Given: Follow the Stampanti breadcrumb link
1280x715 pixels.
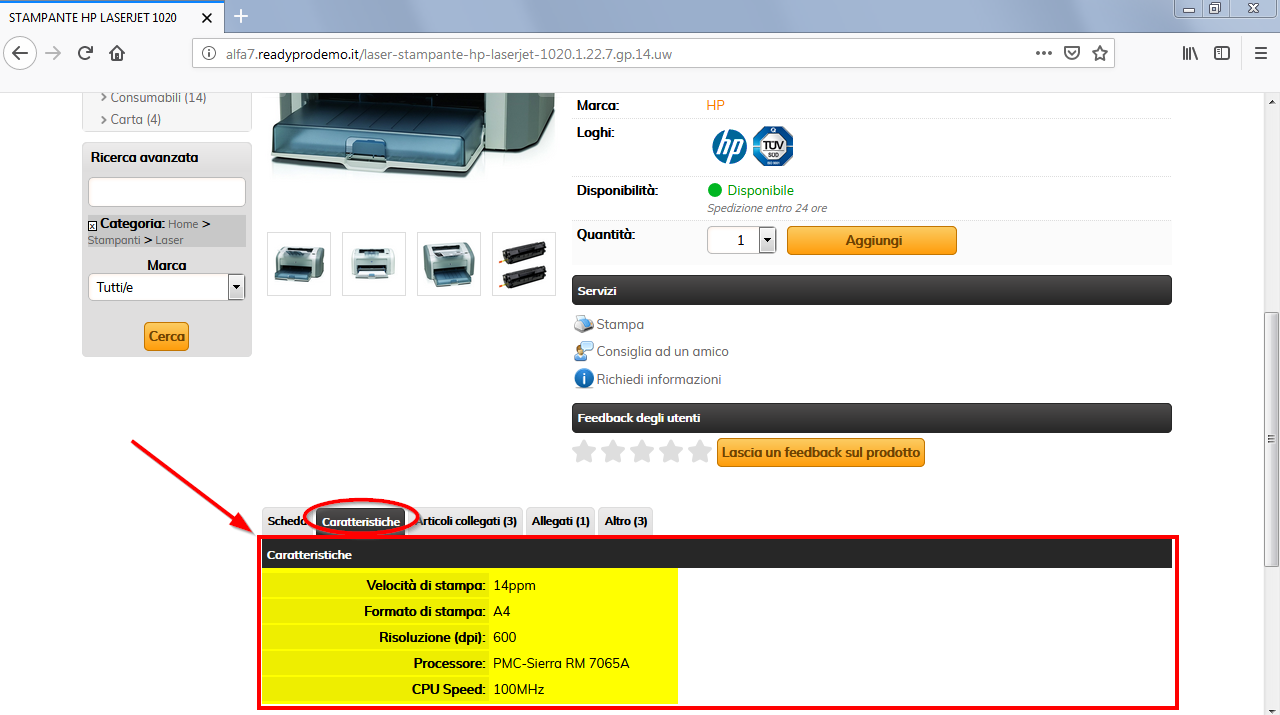Looking at the screenshot, I should tap(114, 240).
